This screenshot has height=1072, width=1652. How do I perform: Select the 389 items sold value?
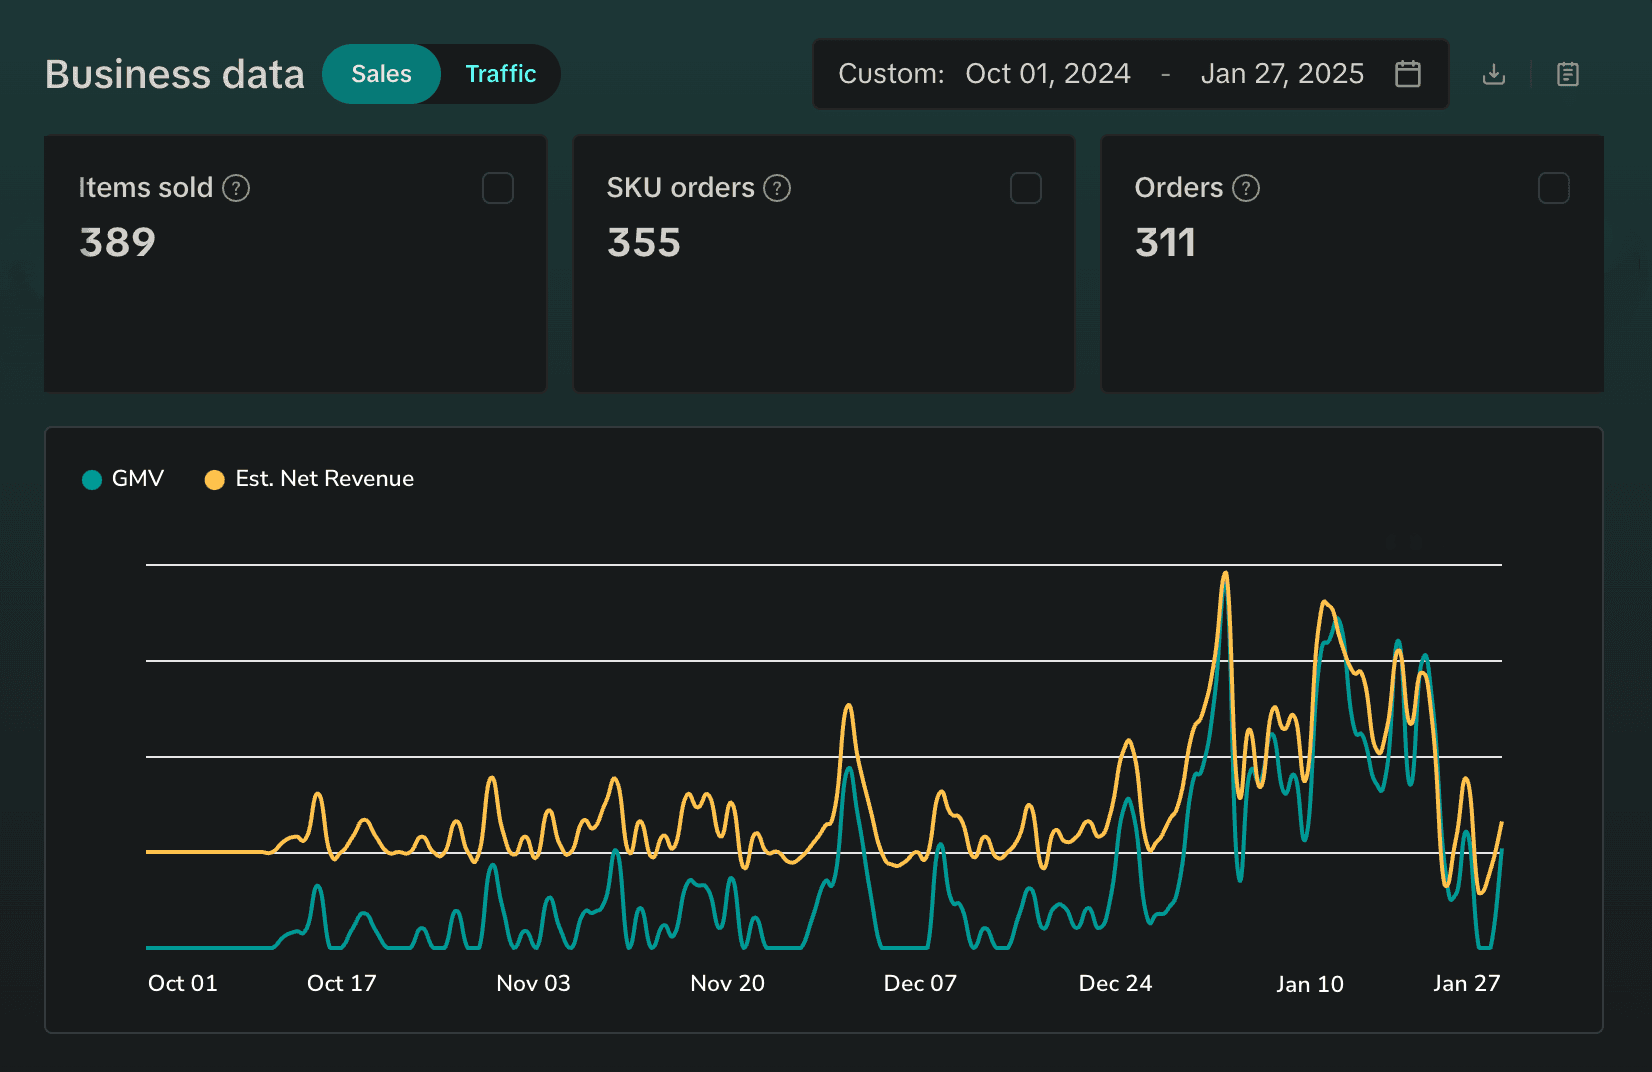tap(118, 243)
